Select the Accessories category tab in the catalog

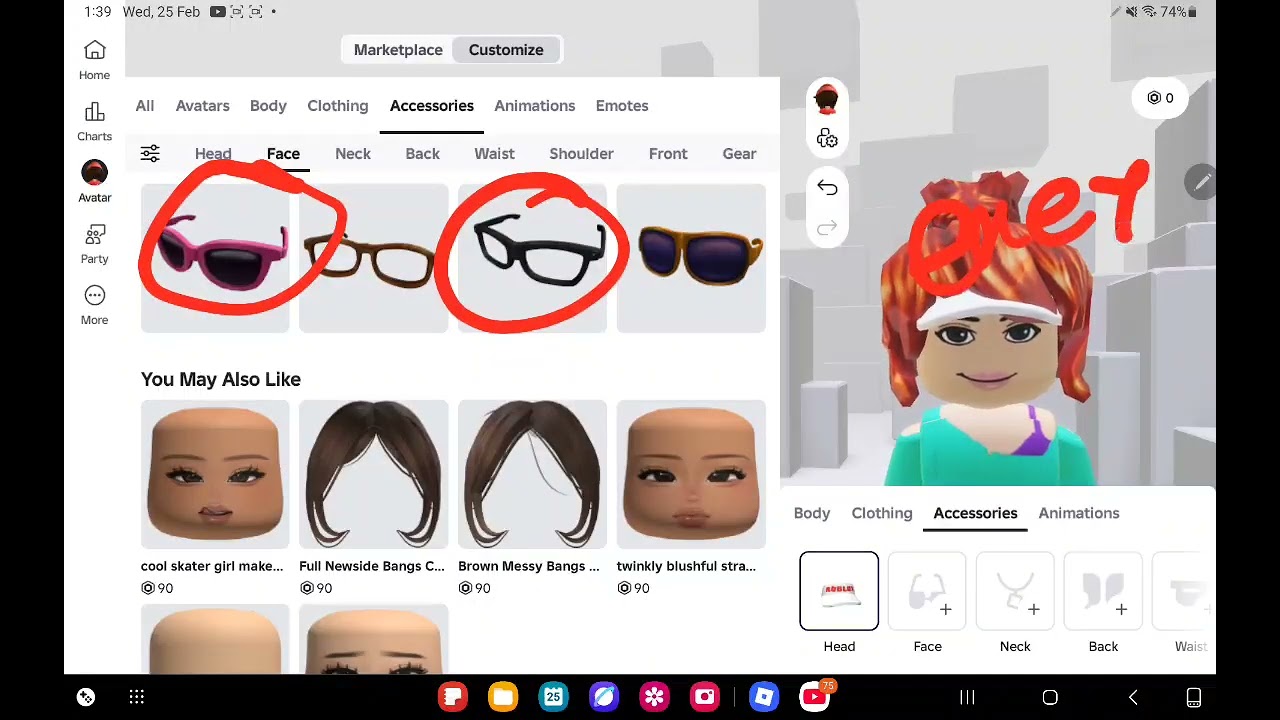(x=432, y=106)
